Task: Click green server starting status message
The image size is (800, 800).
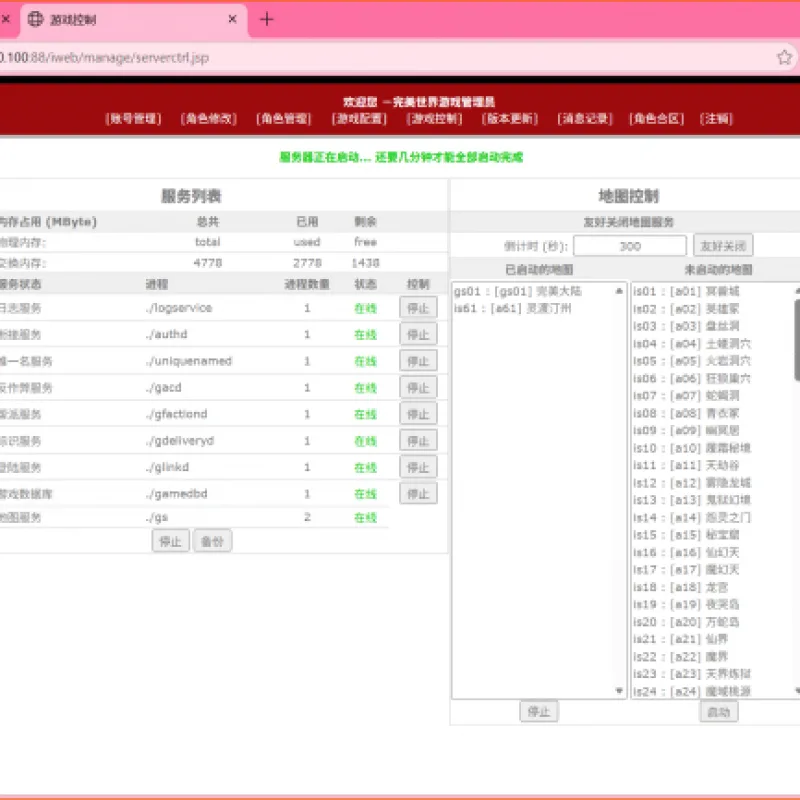Action: tap(401, 157)
